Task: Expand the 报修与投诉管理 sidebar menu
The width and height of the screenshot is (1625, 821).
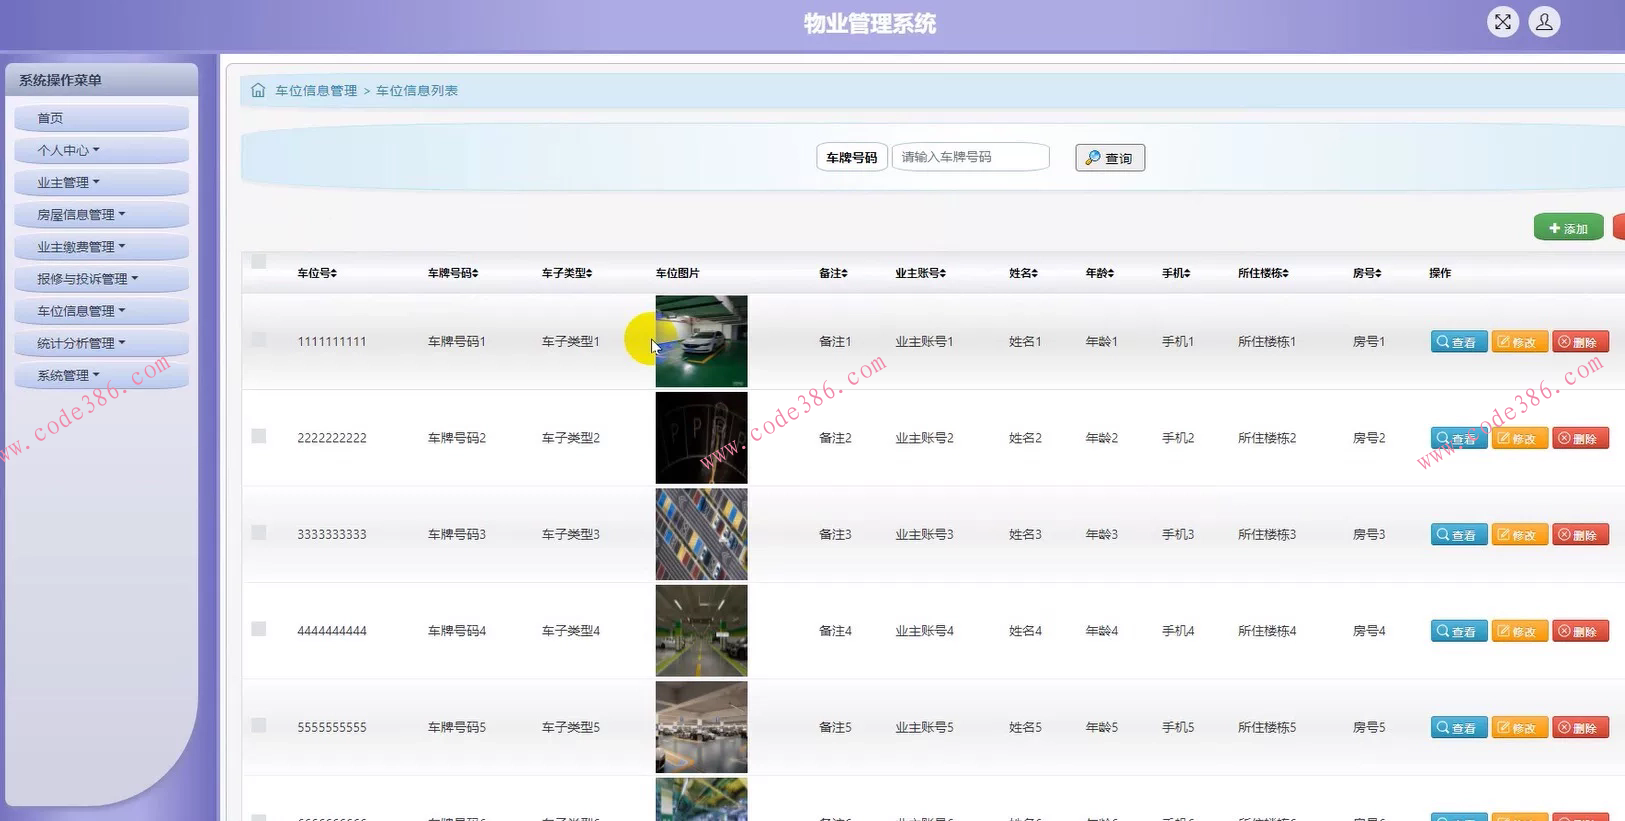Action: pos(101,279)
